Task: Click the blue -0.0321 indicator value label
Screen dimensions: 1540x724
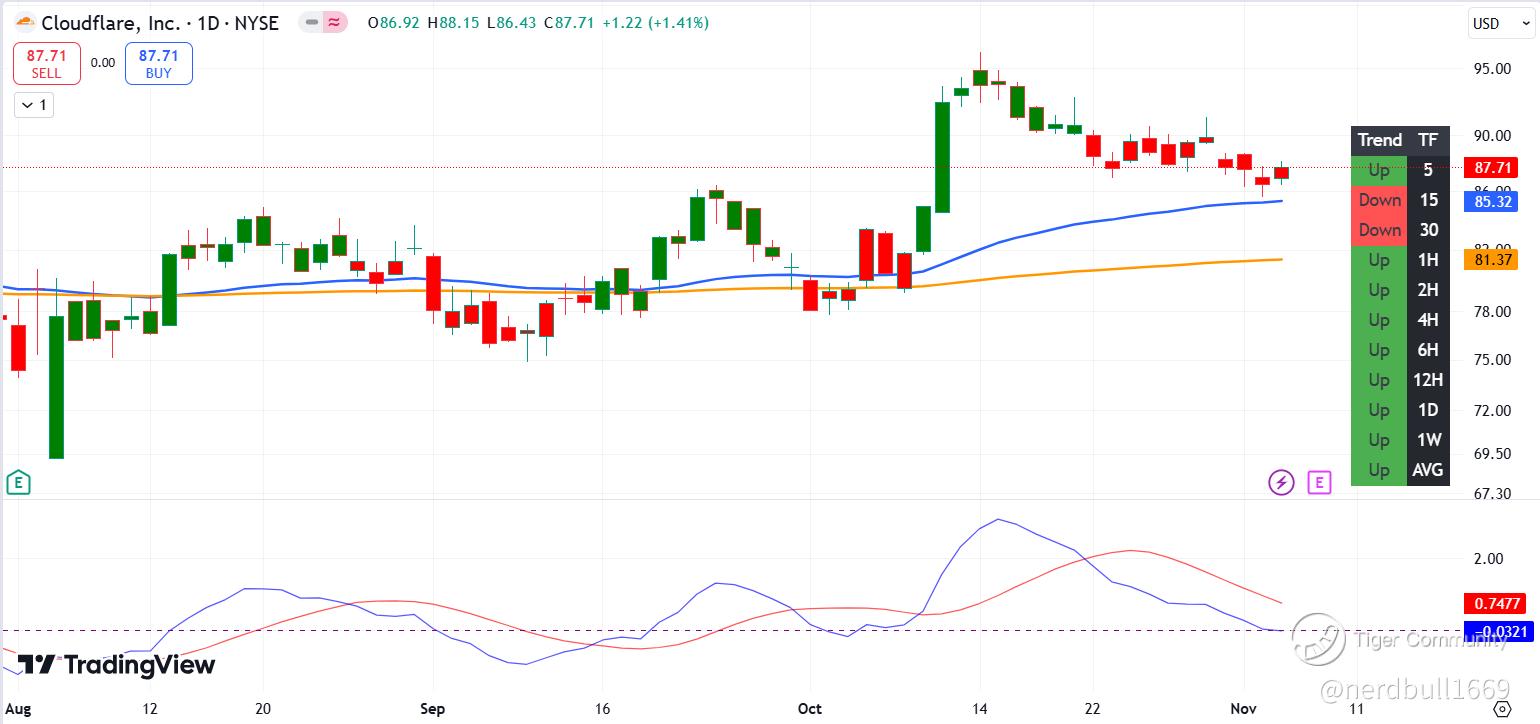Action: pyautogui.click(x=1497, y=631)
